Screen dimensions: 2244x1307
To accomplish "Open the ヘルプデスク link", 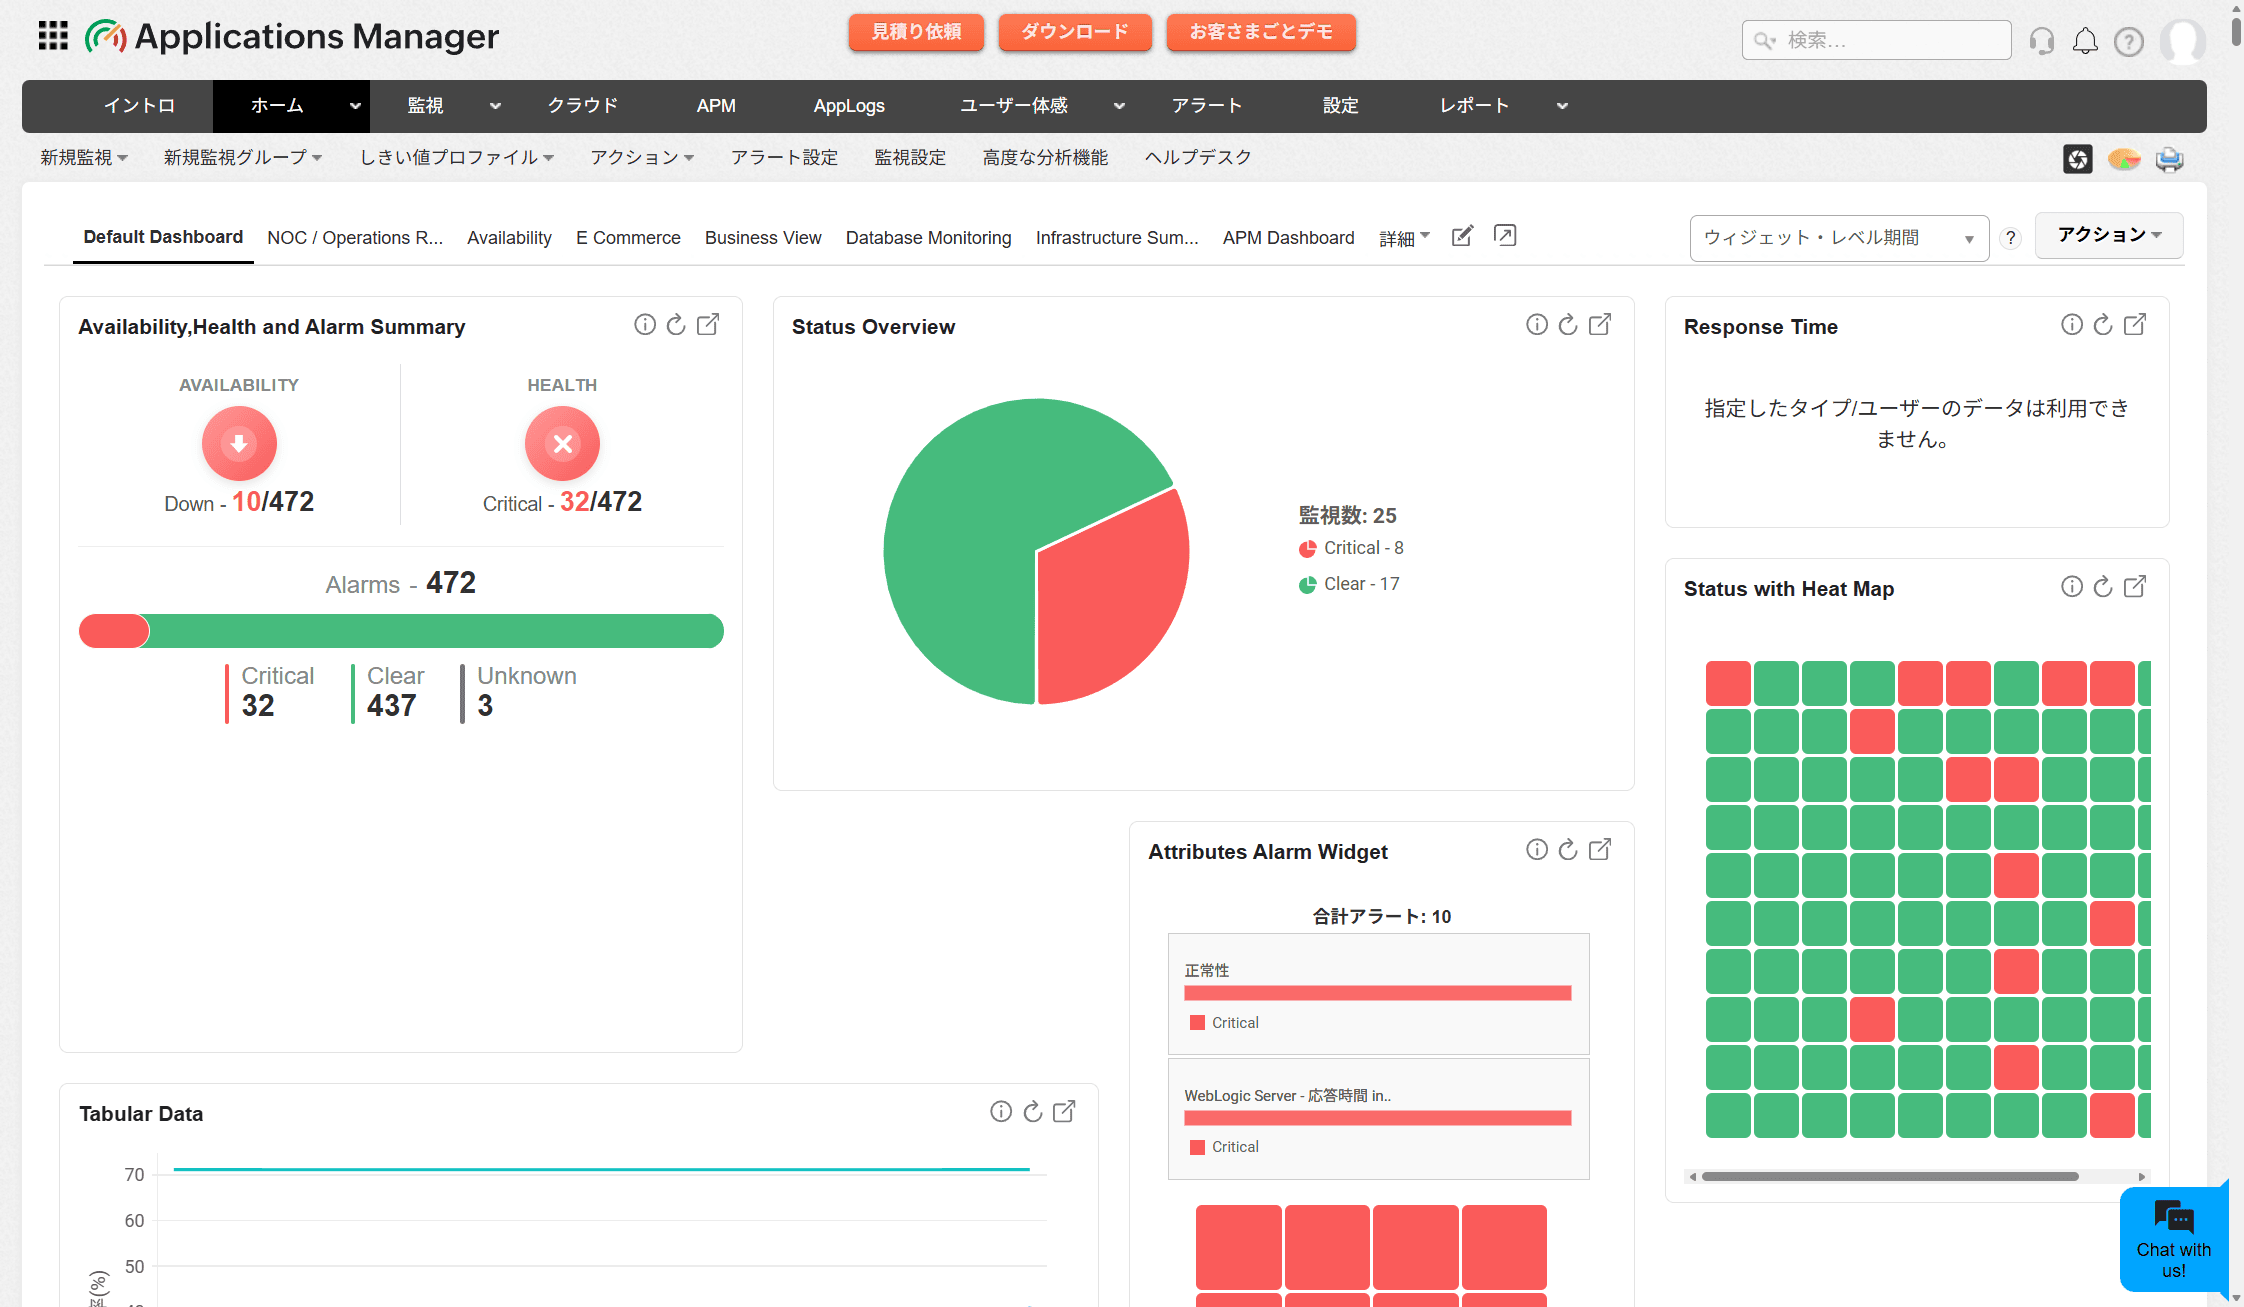I will click(x=1198, y=158).
